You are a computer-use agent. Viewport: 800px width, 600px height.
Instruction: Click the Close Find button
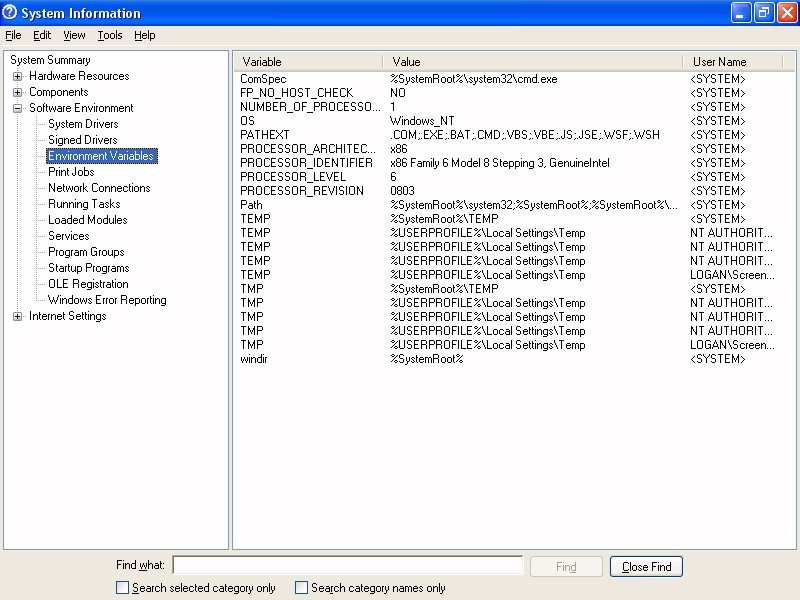646,567
